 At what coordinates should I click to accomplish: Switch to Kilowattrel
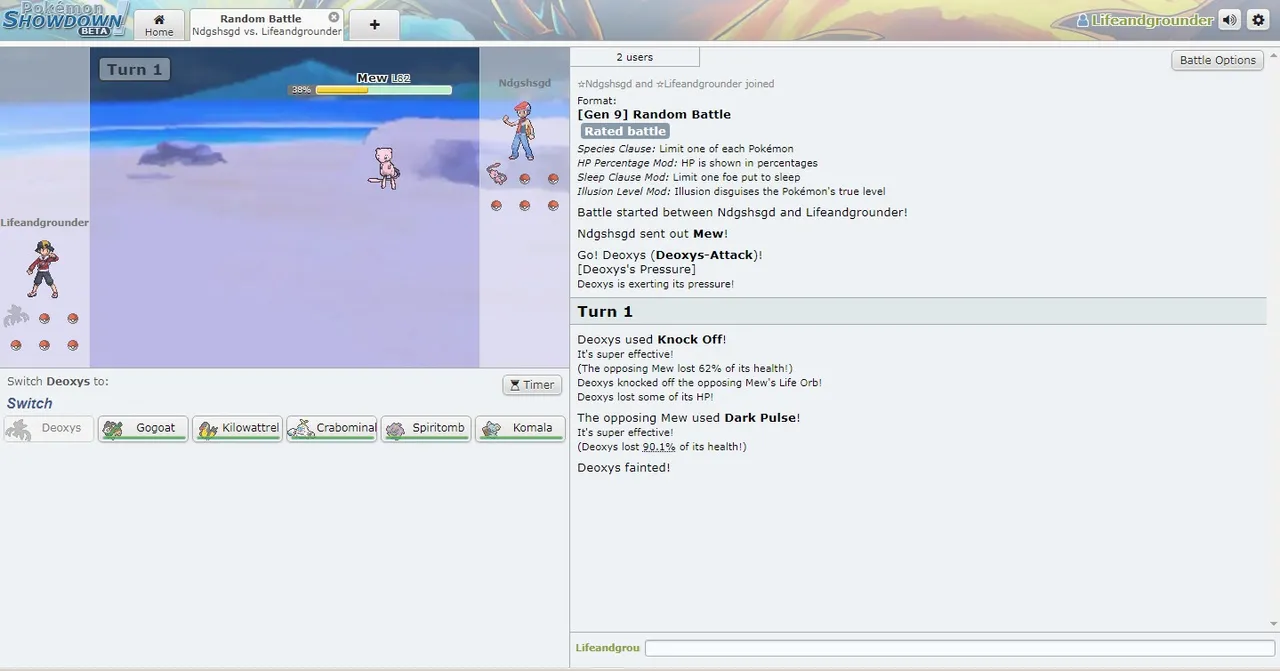[x=237, y=428]
